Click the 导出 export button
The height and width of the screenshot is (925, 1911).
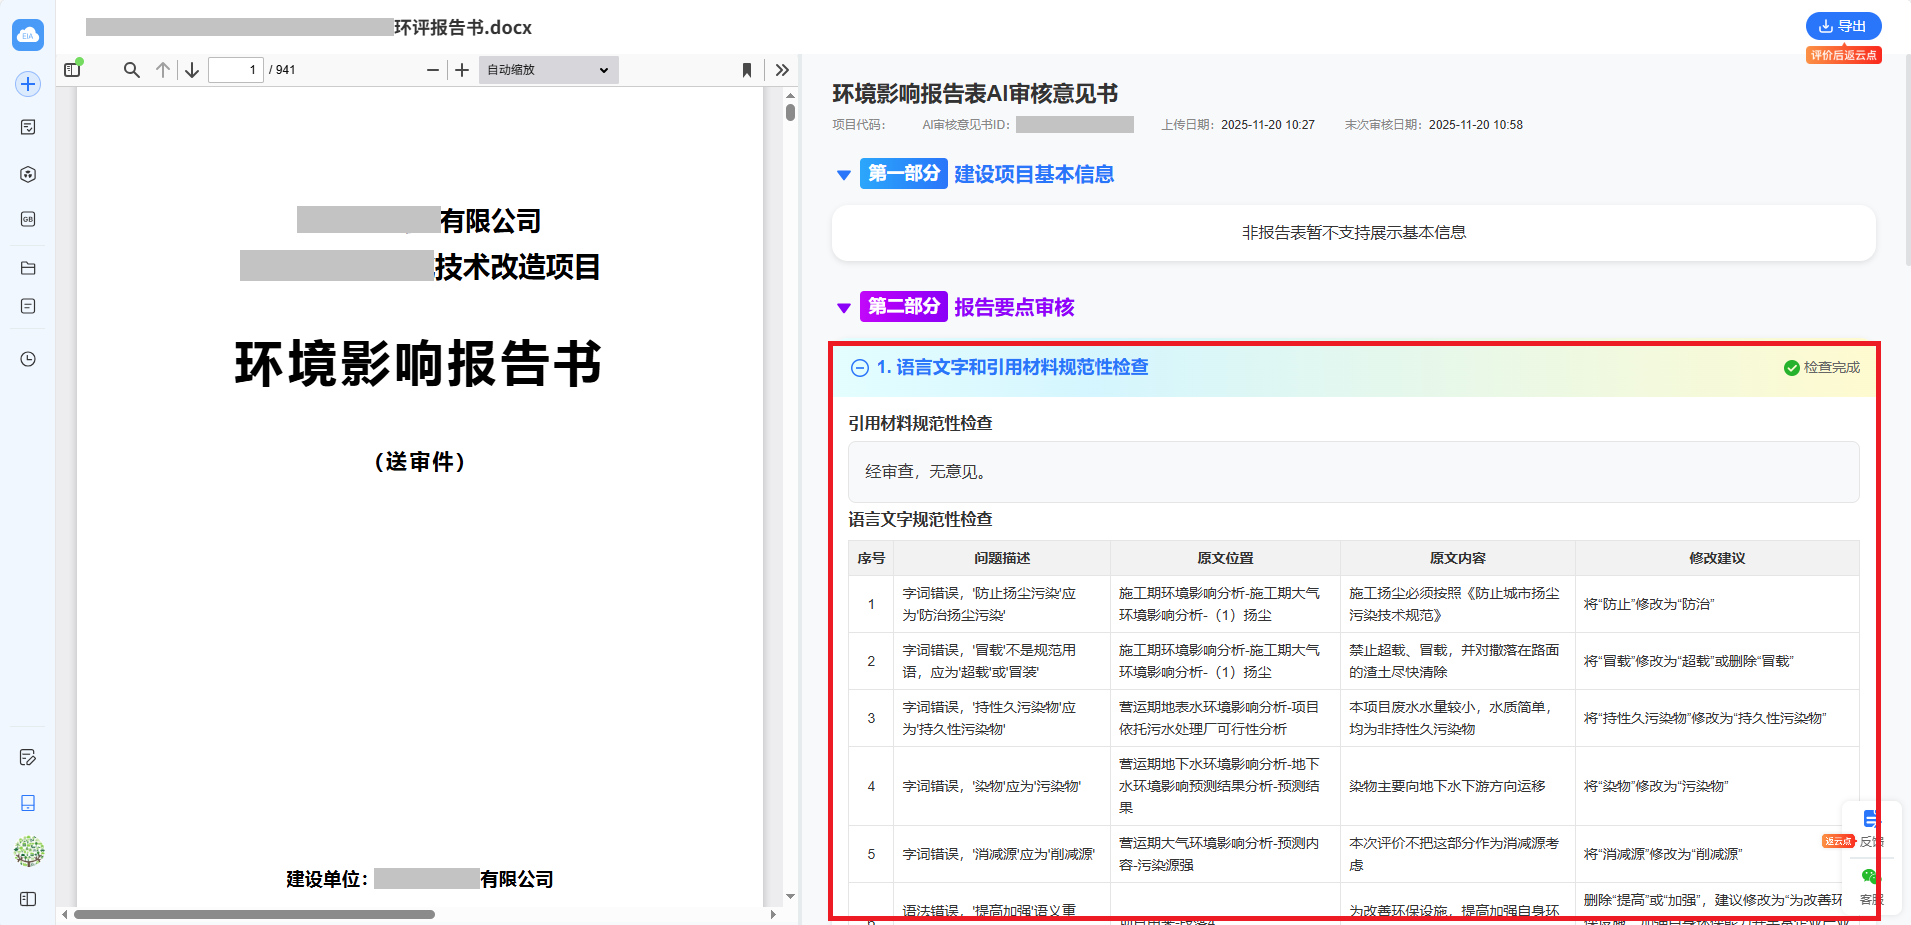(x=1843, y=26)
